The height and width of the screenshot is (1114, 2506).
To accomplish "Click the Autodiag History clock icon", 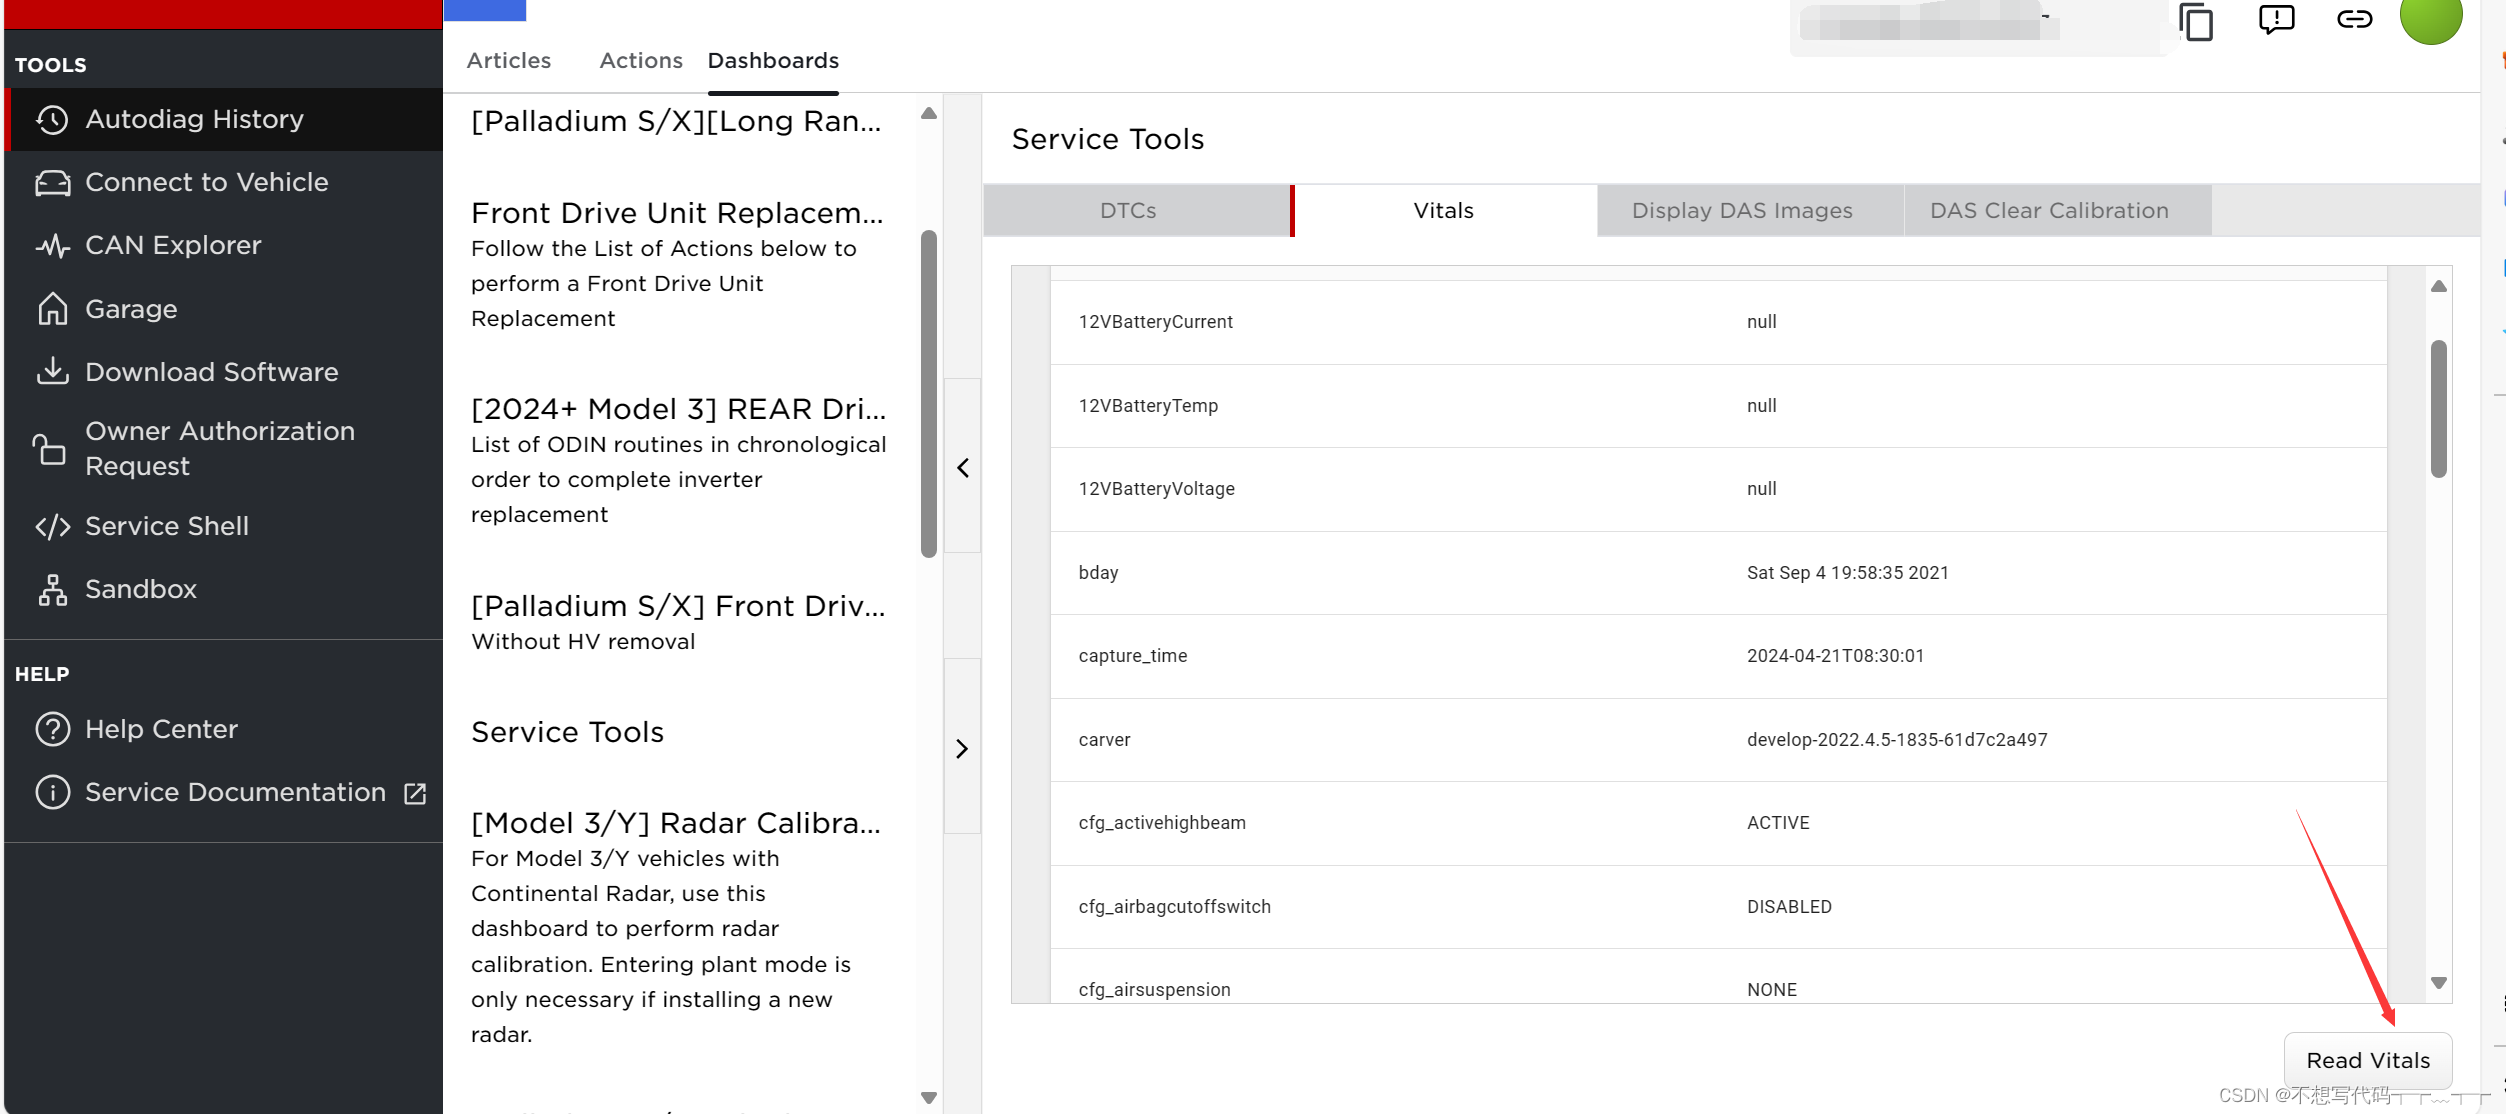I will point(52,120).
